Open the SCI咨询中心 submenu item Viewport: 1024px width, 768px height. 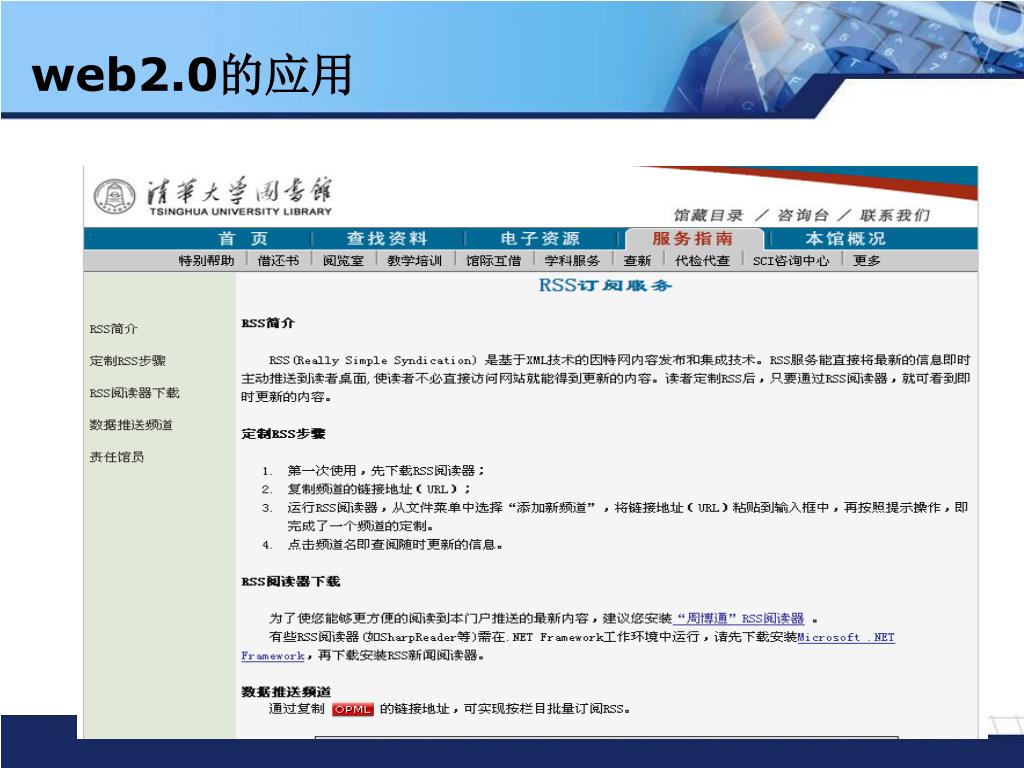(x=791, y=261)
